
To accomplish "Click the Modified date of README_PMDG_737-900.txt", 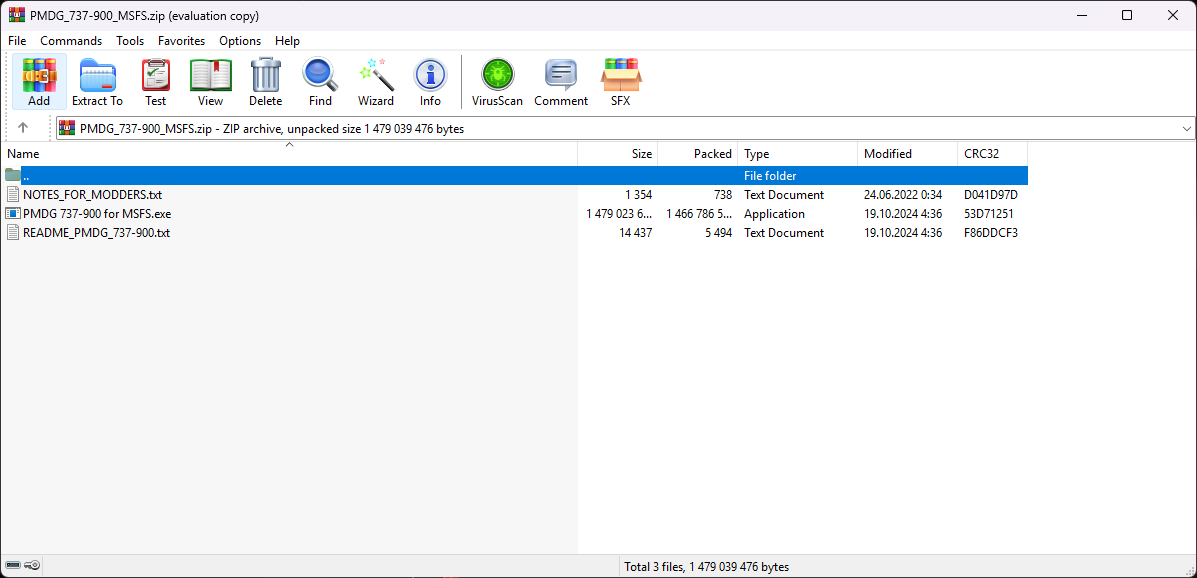I will (x=902, y=233).
